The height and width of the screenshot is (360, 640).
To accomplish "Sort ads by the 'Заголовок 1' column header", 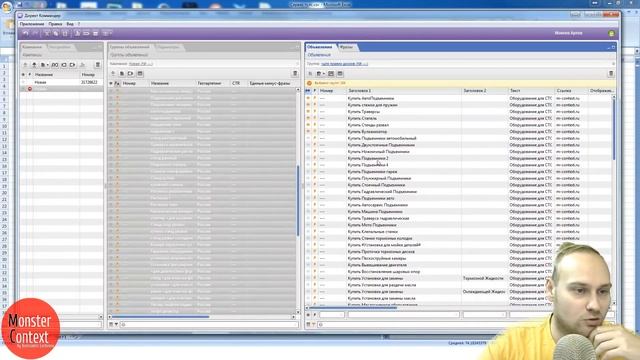I will tap(404, 91).
